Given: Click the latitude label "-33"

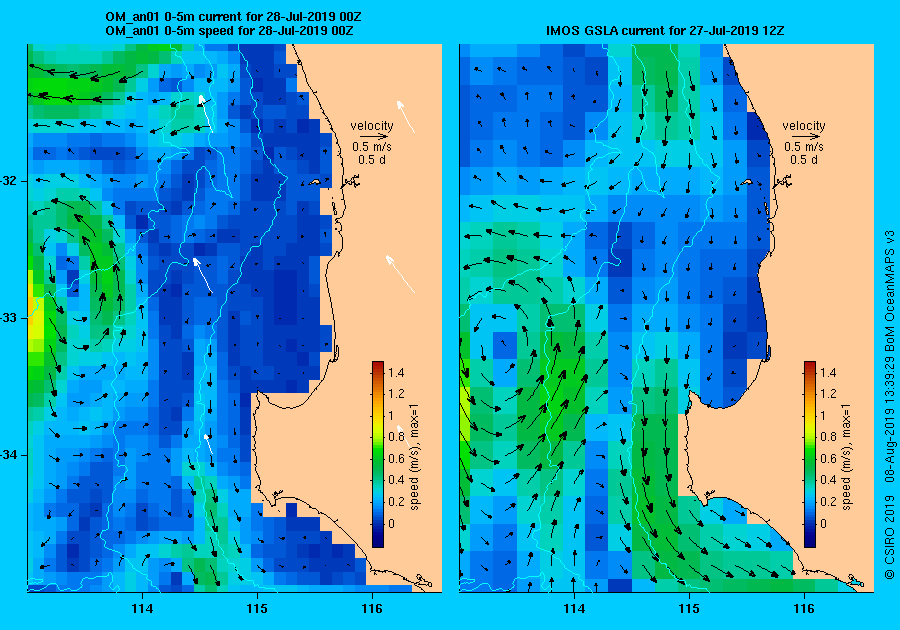Looking at the screenshot, I should (10, 318).
